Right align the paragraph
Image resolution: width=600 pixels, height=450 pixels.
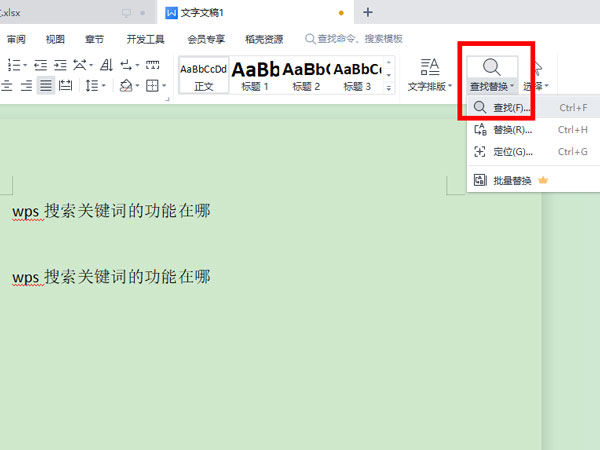(26, 85)
